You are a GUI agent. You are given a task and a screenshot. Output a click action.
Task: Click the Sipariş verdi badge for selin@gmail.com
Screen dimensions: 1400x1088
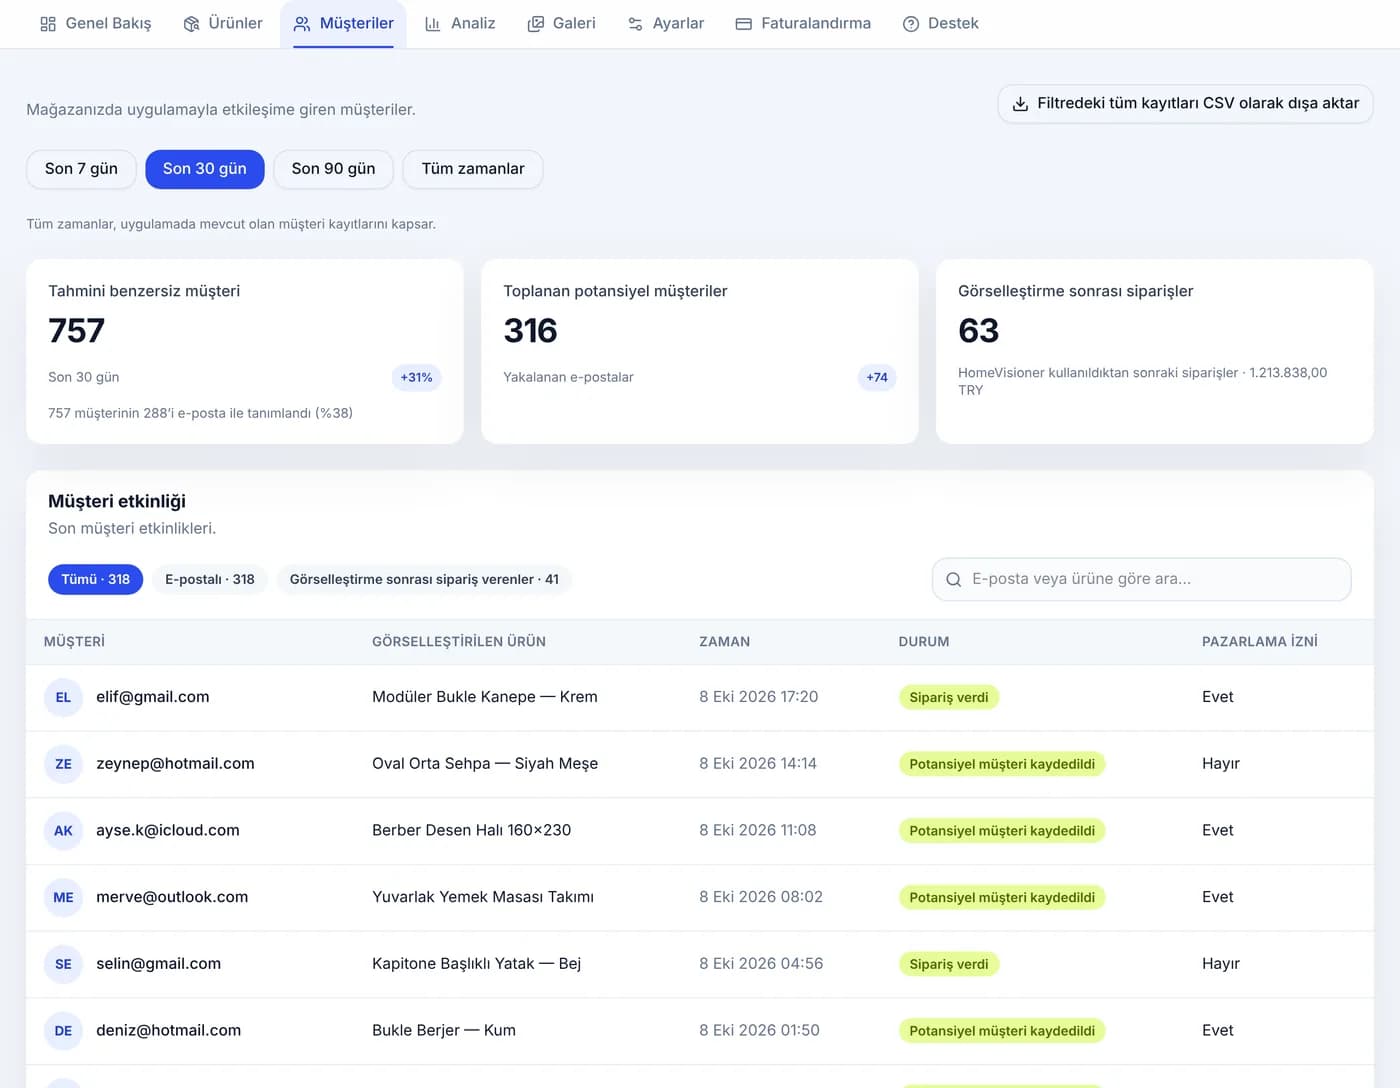[949, 964]
